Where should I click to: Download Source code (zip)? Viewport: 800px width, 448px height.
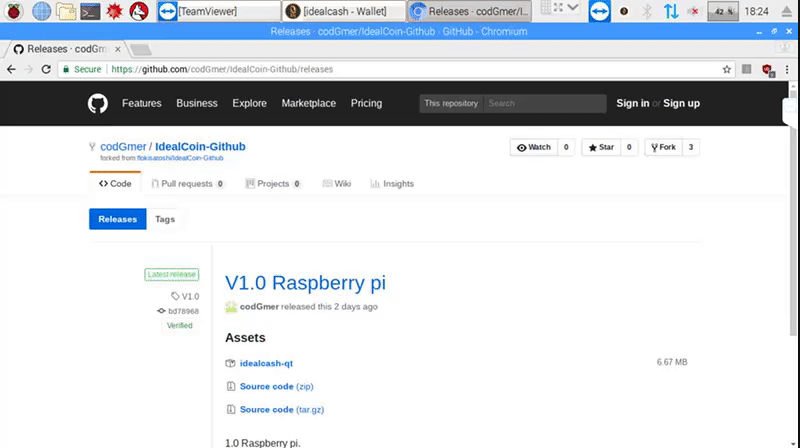click(x=277, y=386)
